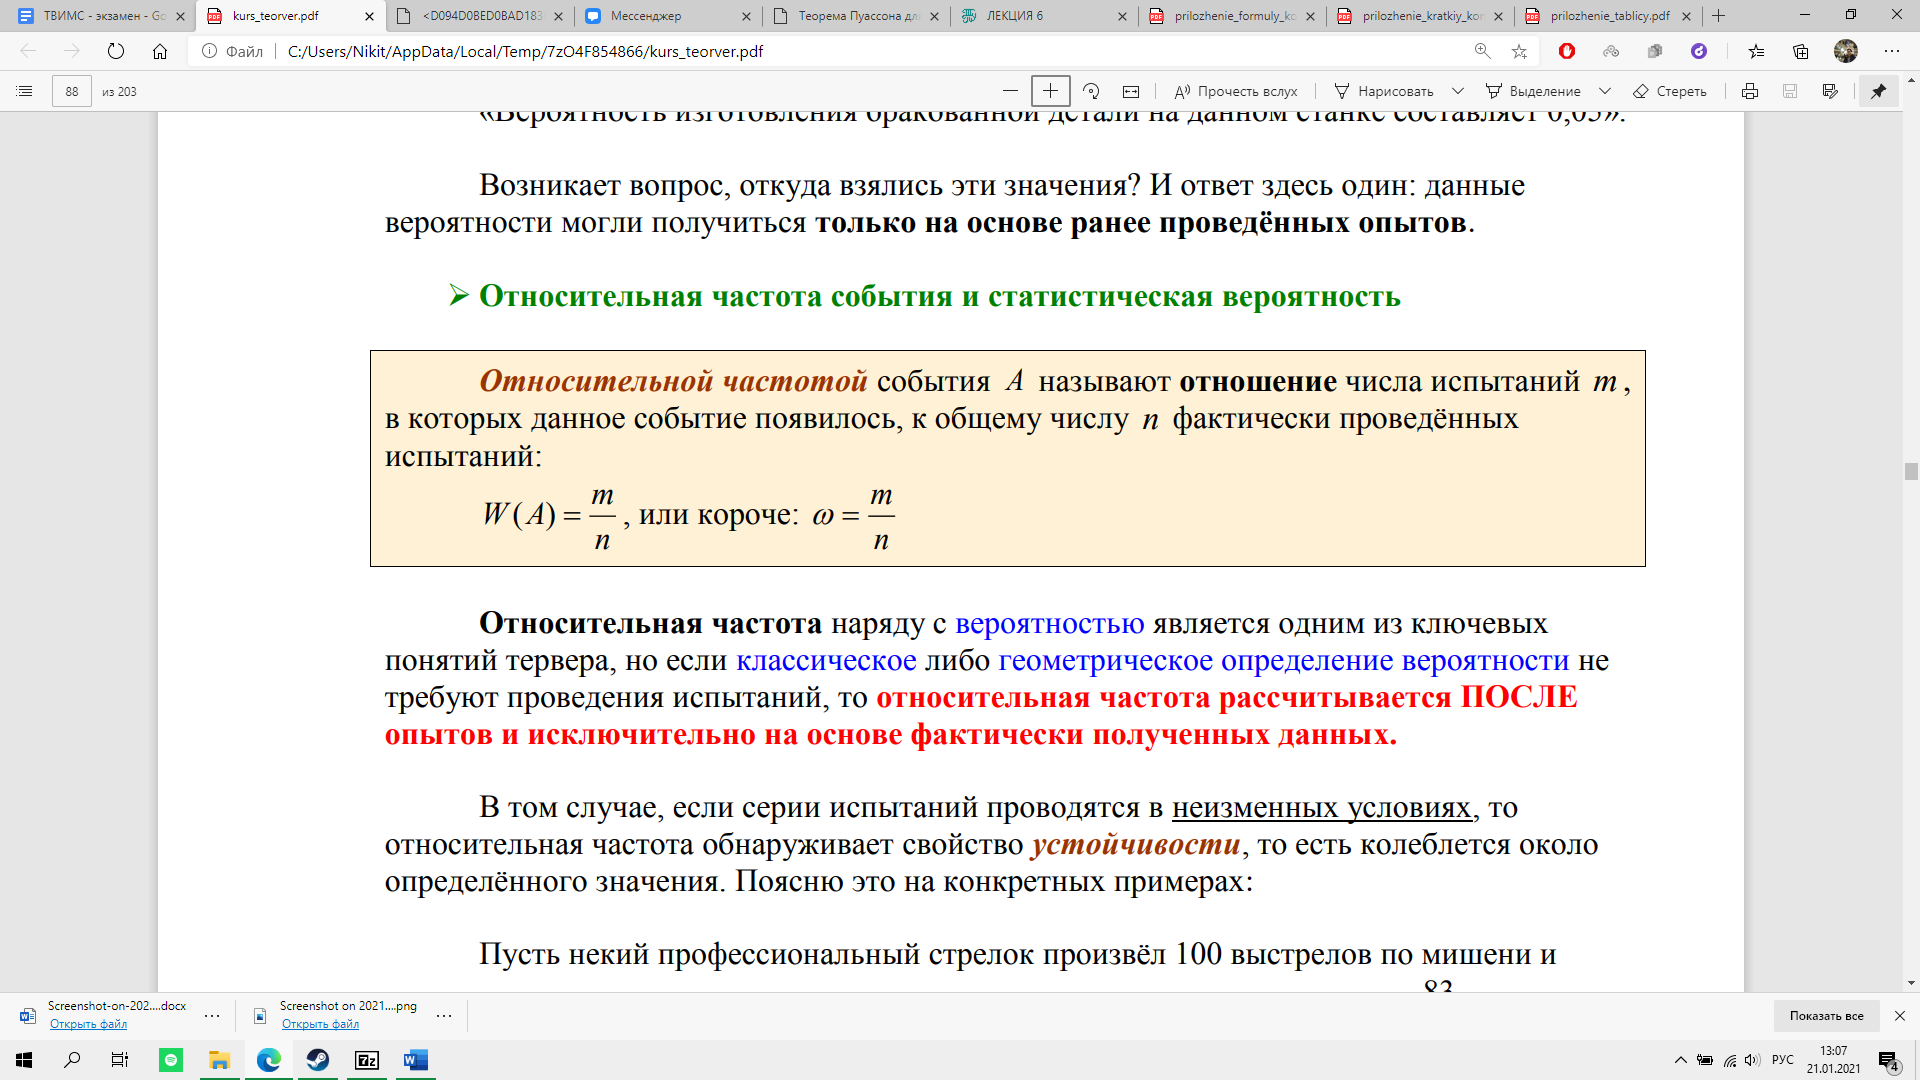Print the PDF document
Screen dimensions: 1920x1080
click(x=1750, y=91)
